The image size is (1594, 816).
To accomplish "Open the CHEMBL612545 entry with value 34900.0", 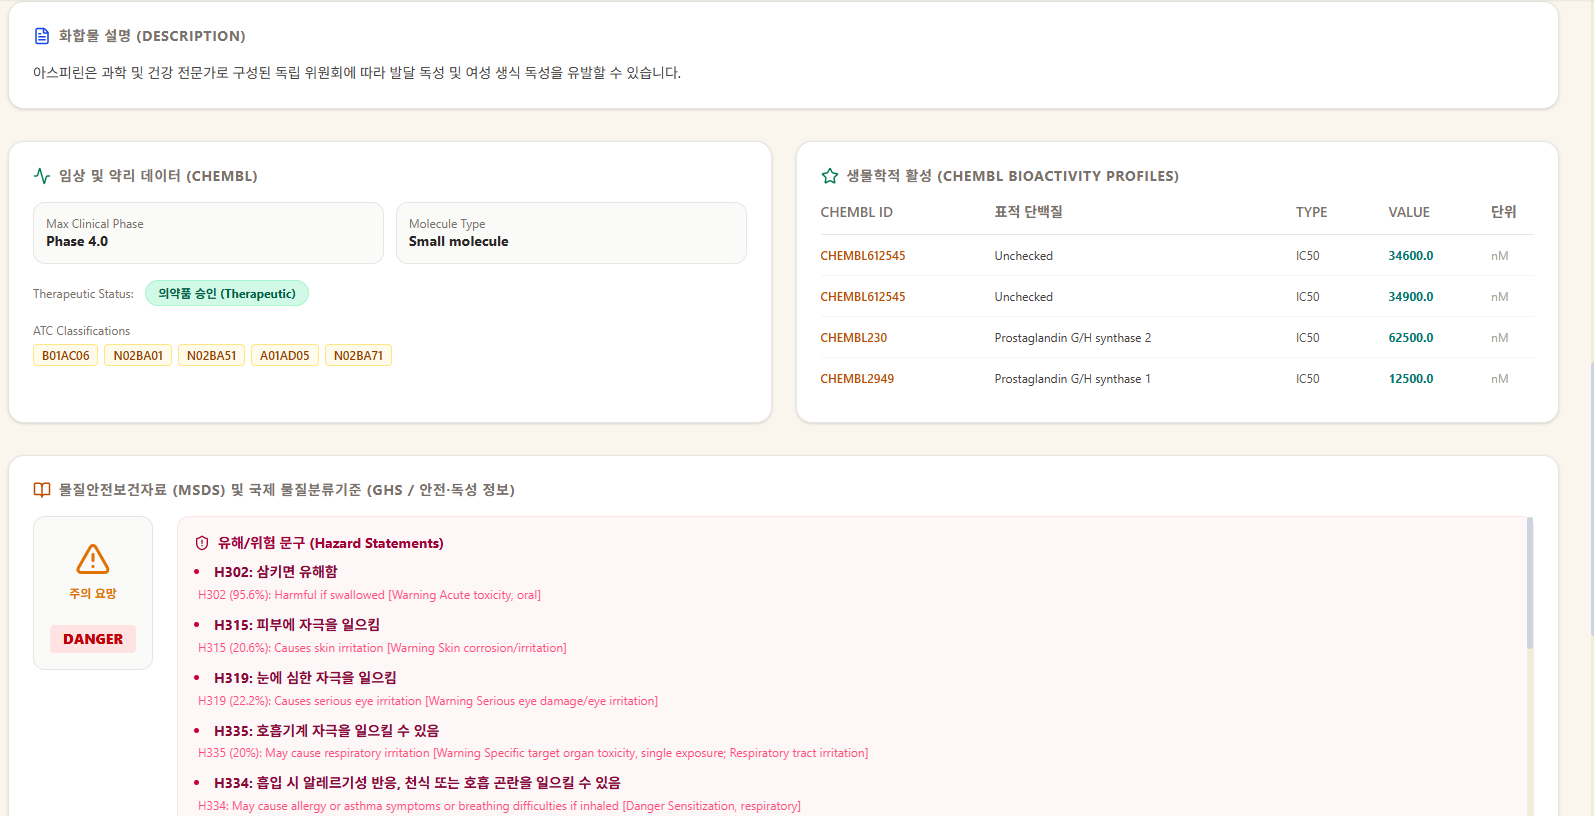I will click(x=863, y=297).
